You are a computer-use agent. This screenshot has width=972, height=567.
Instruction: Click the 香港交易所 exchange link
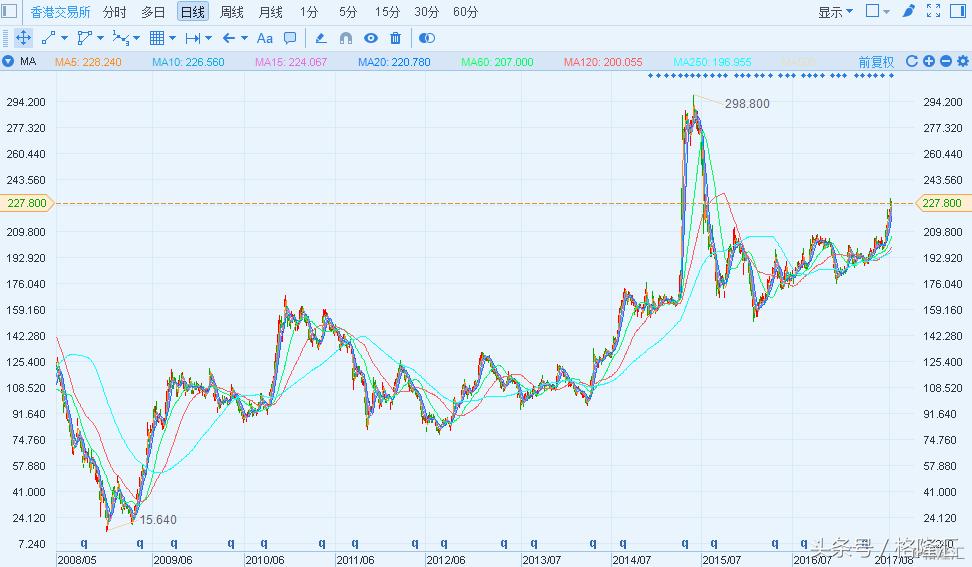[x=60, y=12]
